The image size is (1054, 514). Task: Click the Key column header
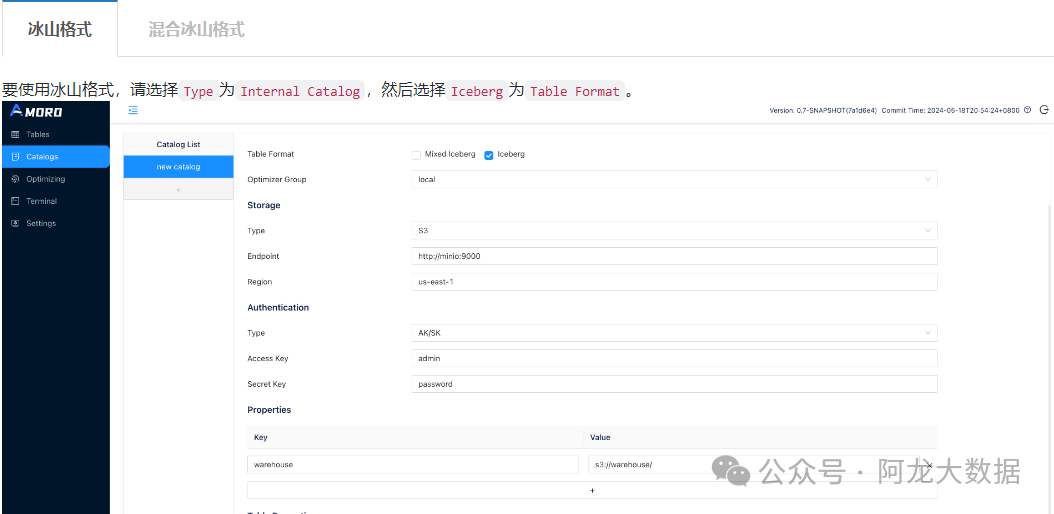coord(261,437)
